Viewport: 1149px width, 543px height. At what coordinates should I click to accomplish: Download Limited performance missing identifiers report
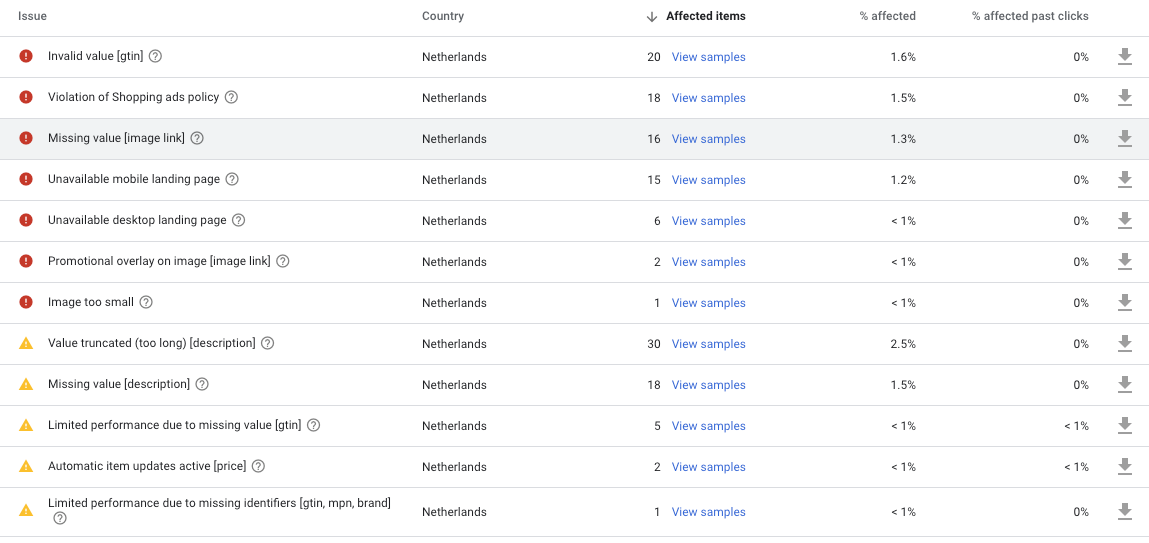(x=1125, y=511)
